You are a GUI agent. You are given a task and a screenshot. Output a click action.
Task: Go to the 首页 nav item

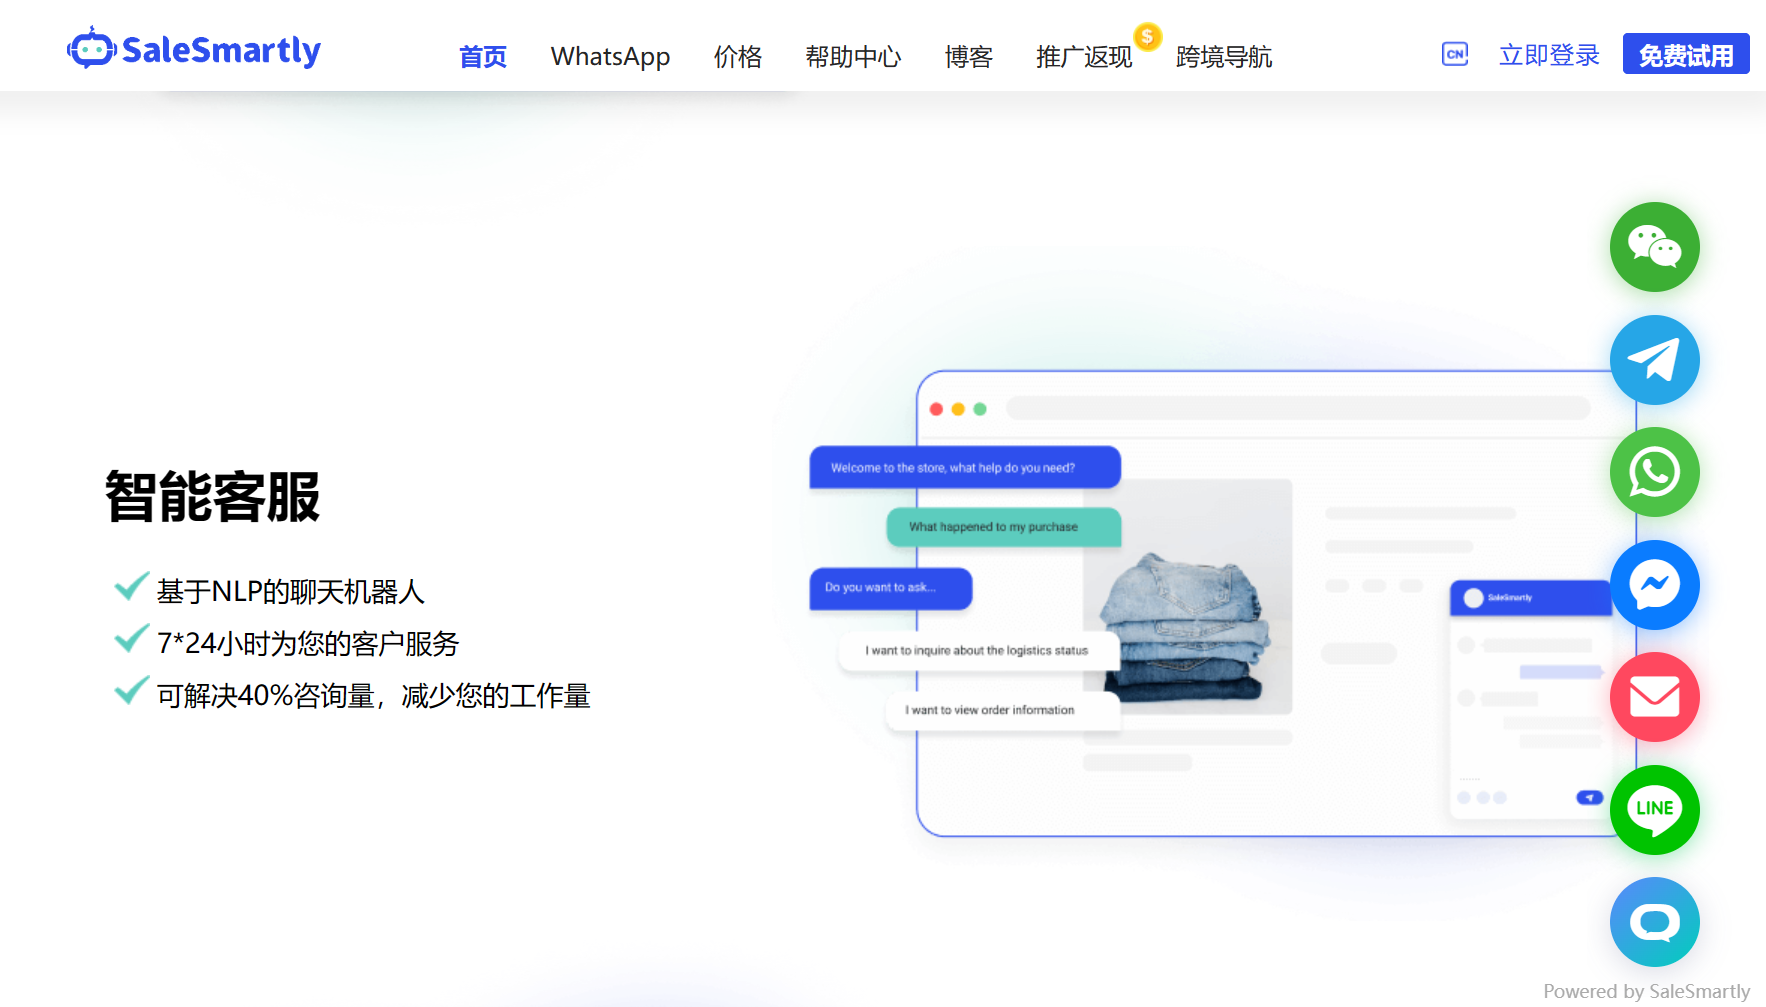483,56
